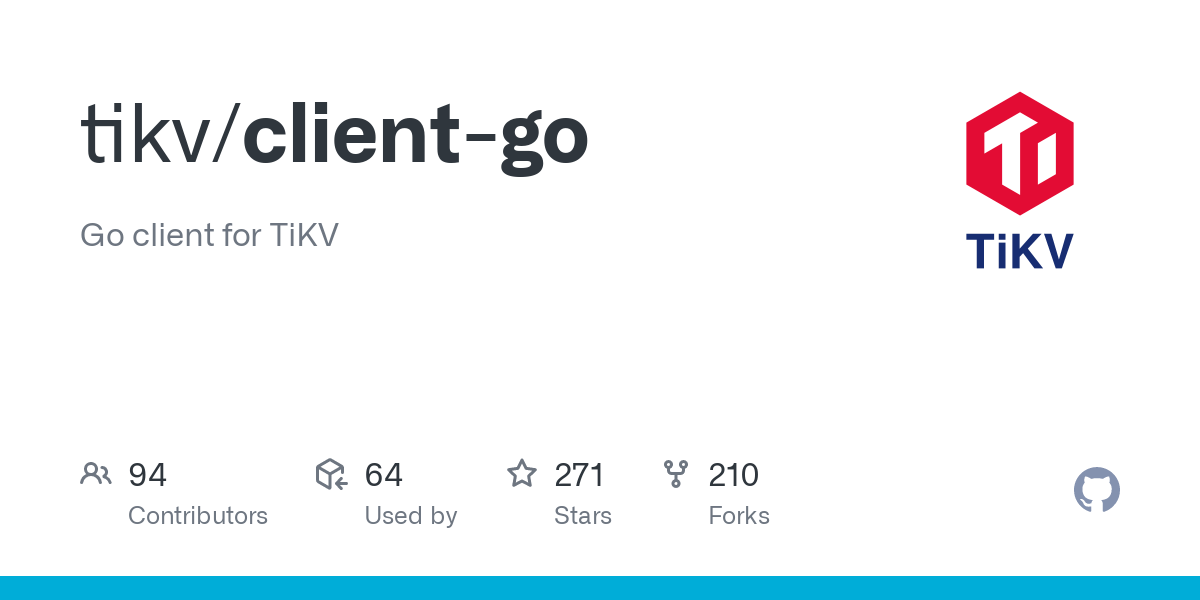The height and width of the screenshot is (600, 1200).
Task: Click the Stars star icon
Action: click(522, 474)
